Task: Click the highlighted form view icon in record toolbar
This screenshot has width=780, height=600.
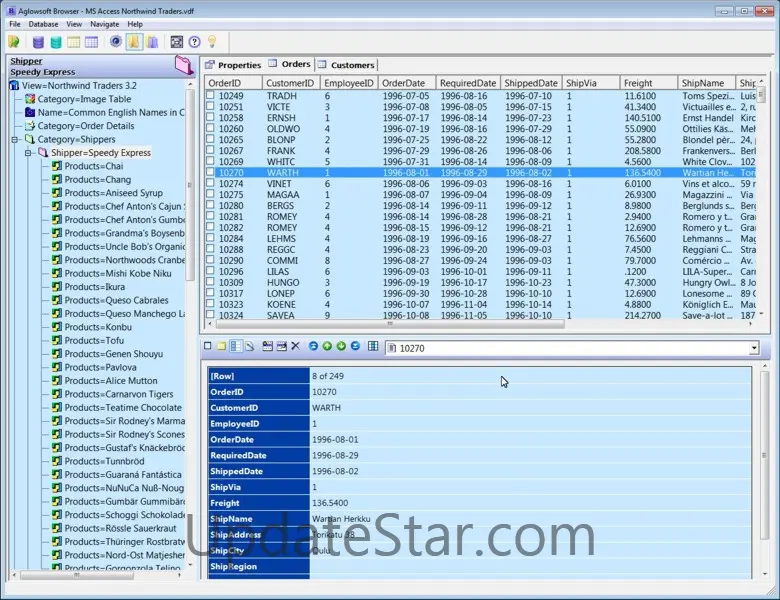Action: 235,346
